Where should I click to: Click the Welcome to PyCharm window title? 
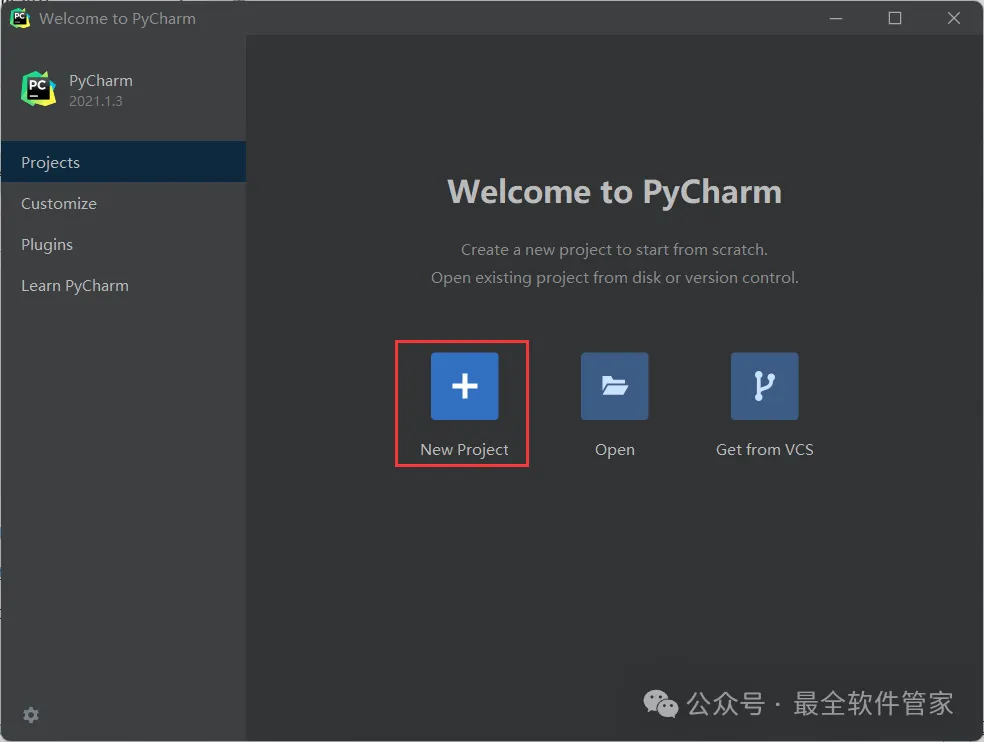click(x=117, y=19)
